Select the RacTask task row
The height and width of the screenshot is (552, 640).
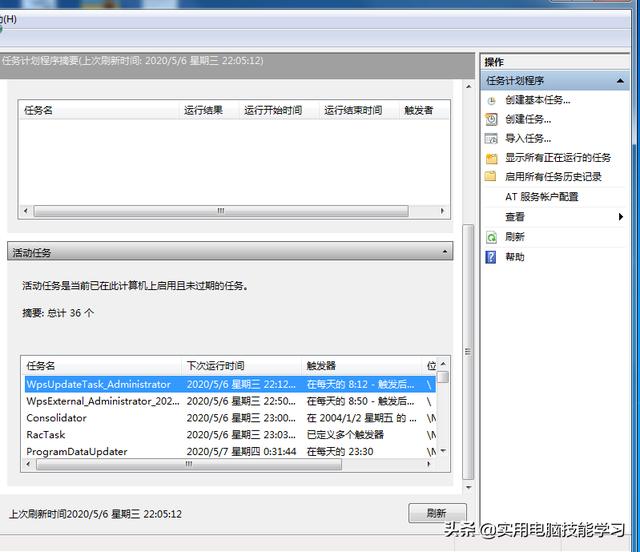coord(230,434)
